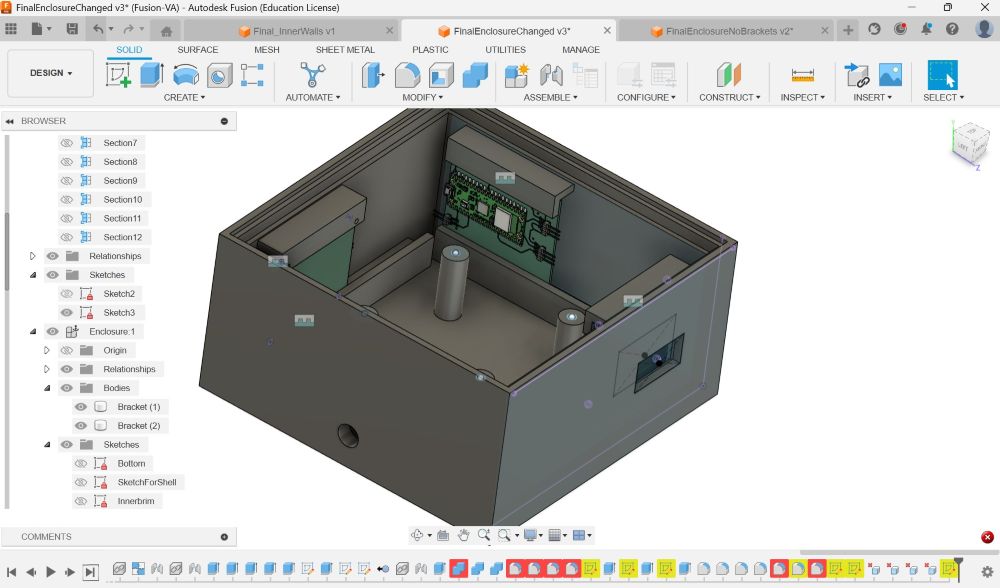Image resolution: width=1000 pixels, height=588 pixels.
Task: Click the Rectangular Pattern icon in Create
Action: [x=252, y=75]
